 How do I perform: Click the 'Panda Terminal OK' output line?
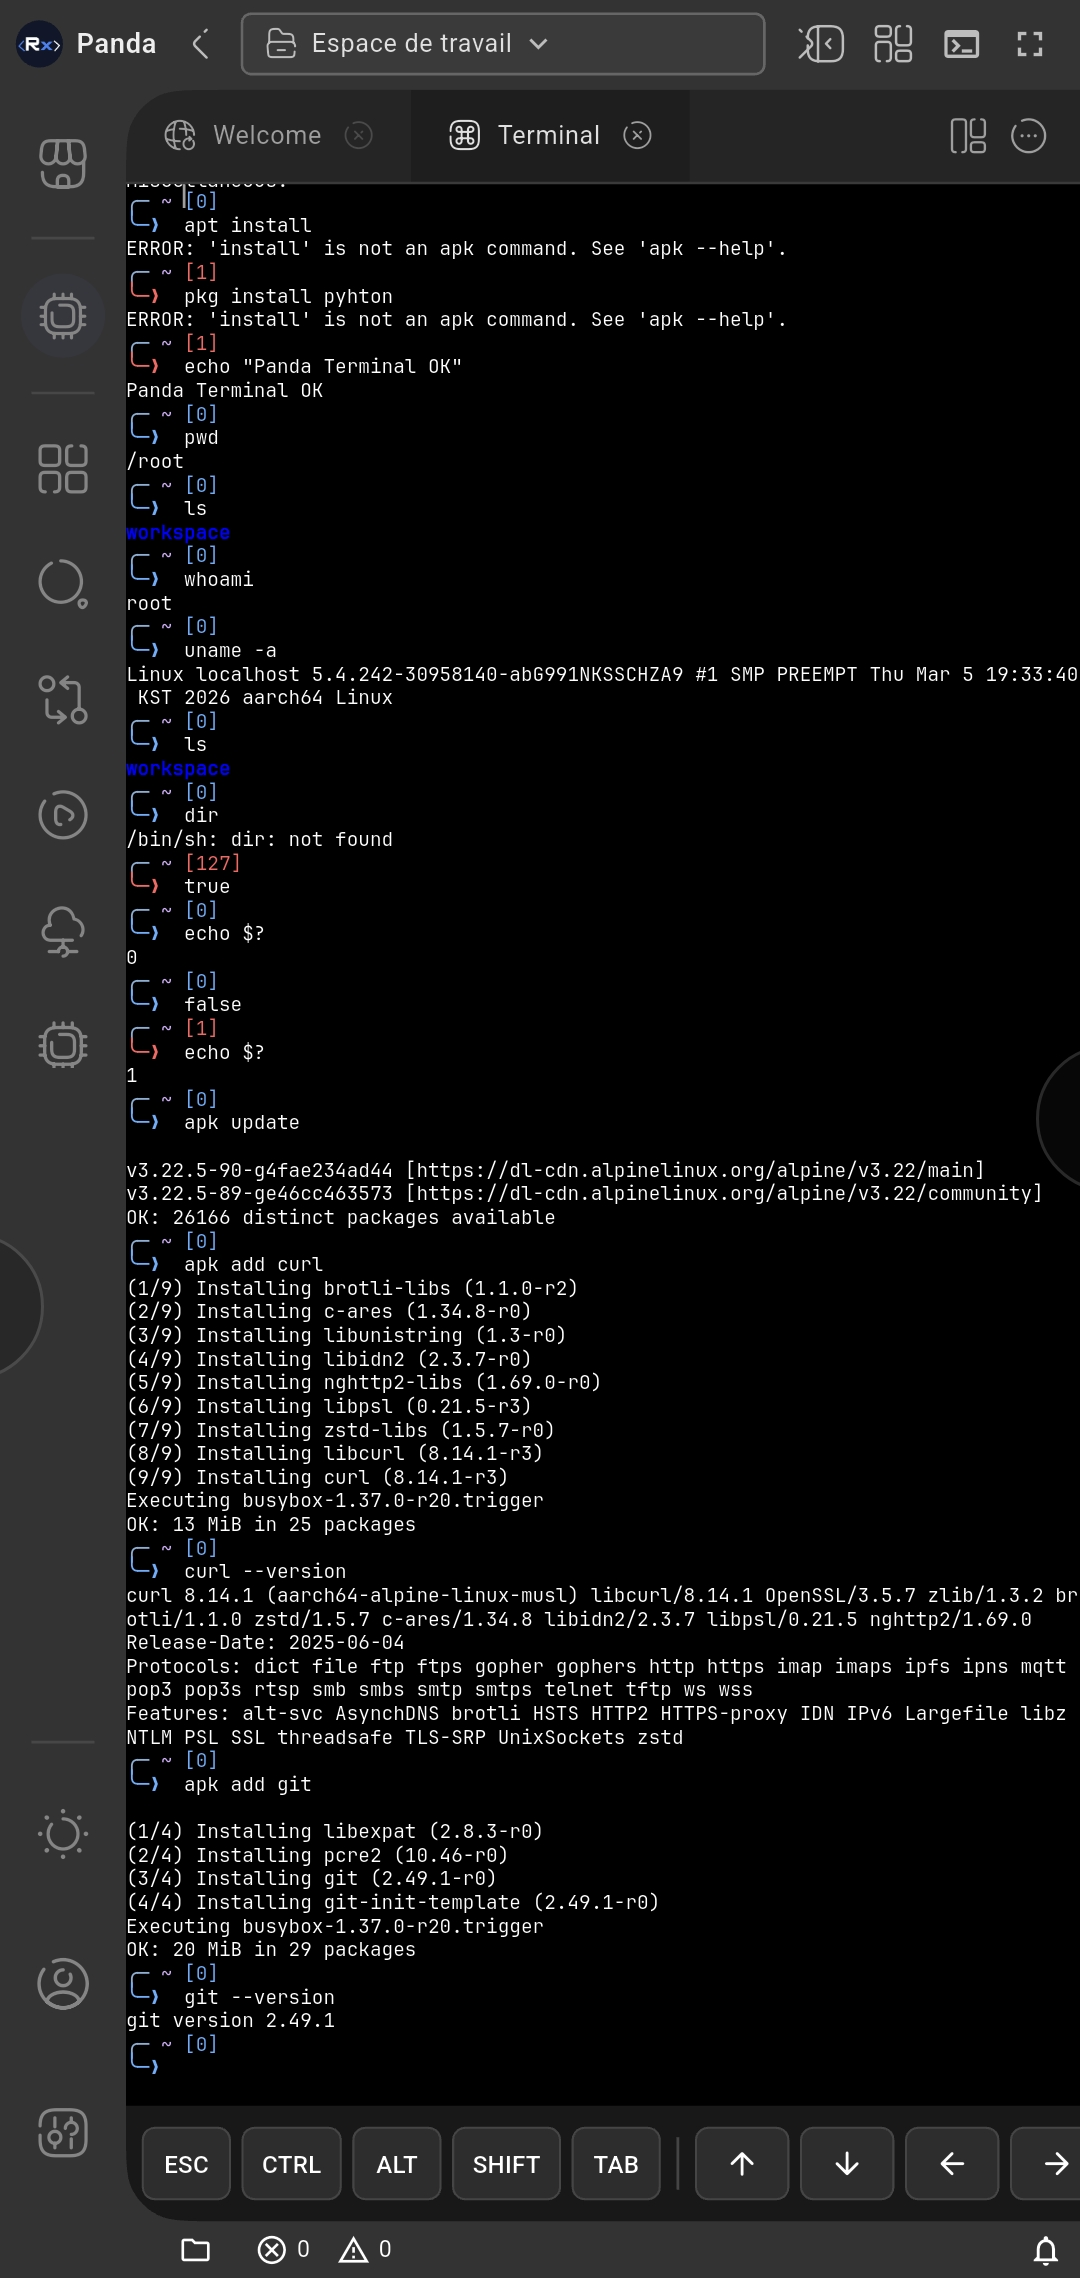pos(225,391)
